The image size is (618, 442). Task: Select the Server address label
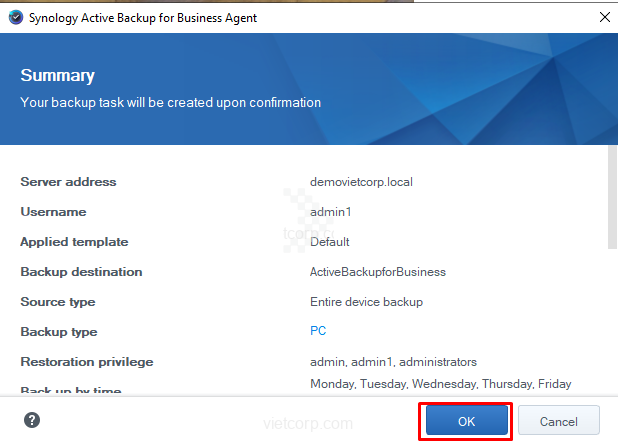click(68, 182)
